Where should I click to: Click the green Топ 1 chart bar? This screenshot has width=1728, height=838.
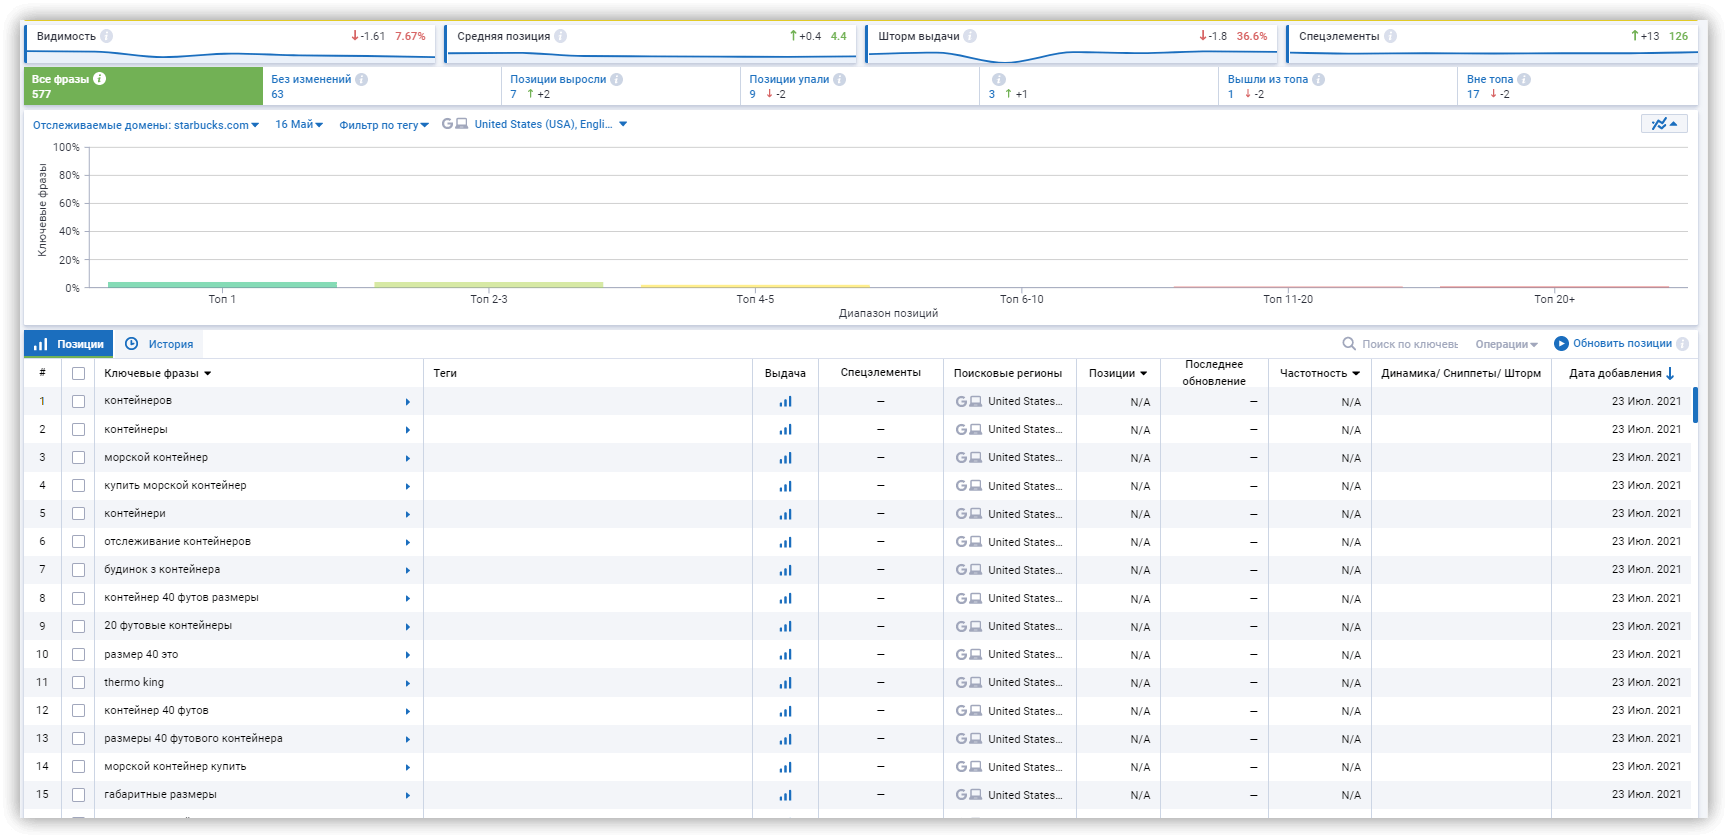coord(222,285)
